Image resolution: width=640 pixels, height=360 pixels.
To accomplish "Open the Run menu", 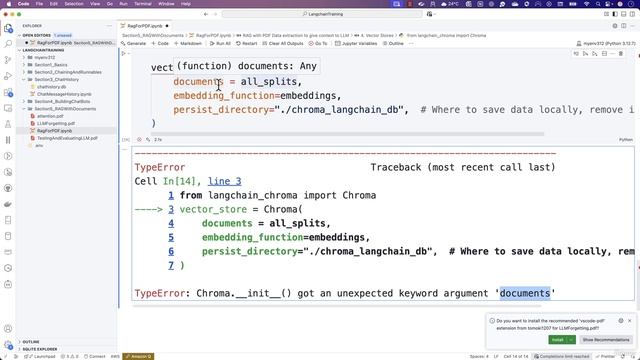I will coord(123,4).
